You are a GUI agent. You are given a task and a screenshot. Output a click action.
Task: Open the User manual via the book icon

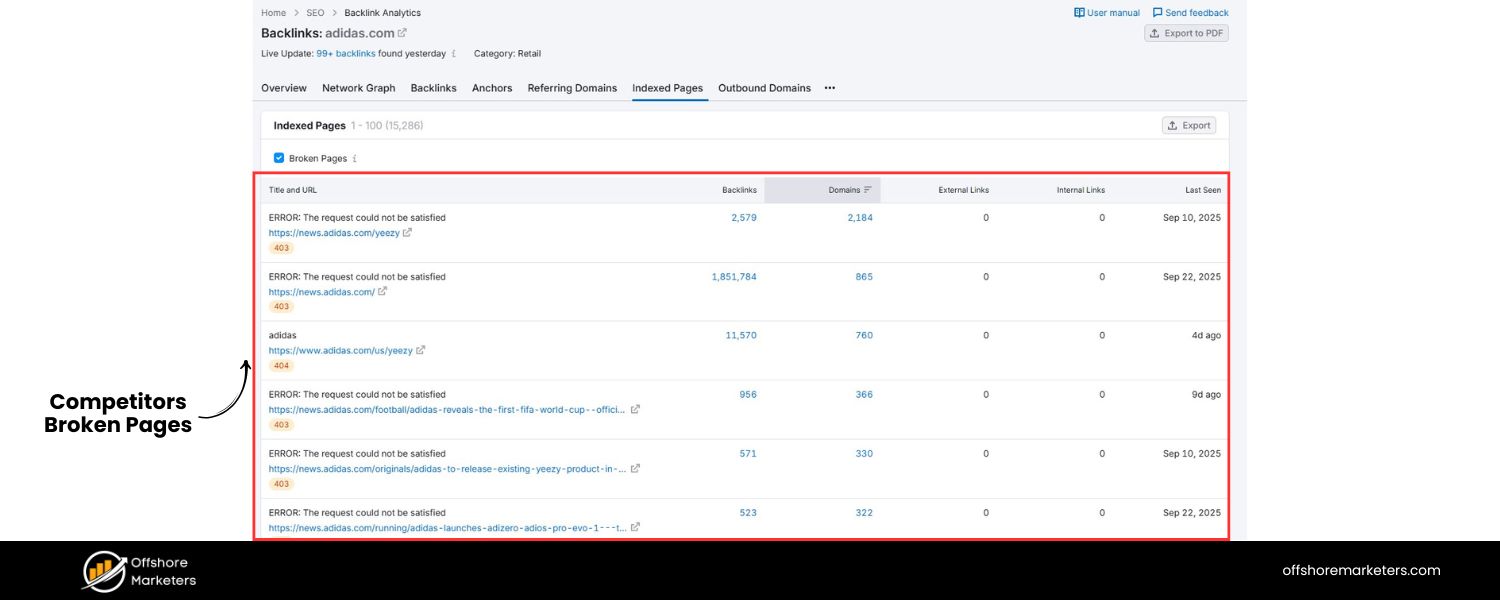[x=1078, y=12]
